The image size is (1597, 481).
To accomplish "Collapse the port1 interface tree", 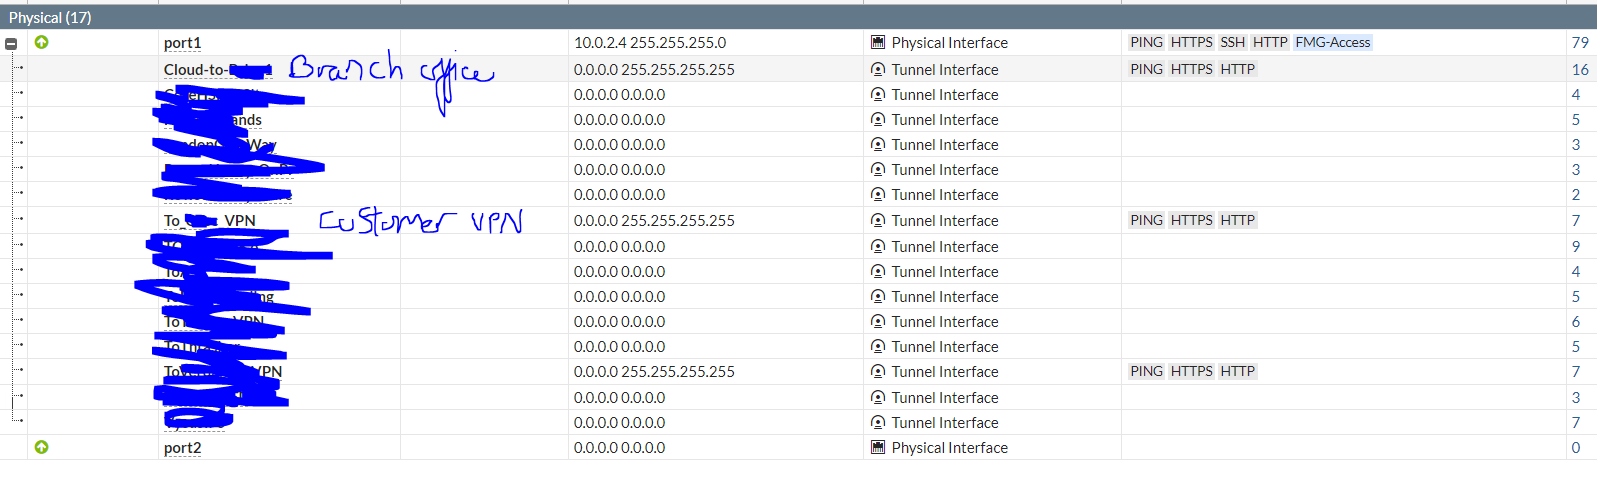I will pos(11,43).
